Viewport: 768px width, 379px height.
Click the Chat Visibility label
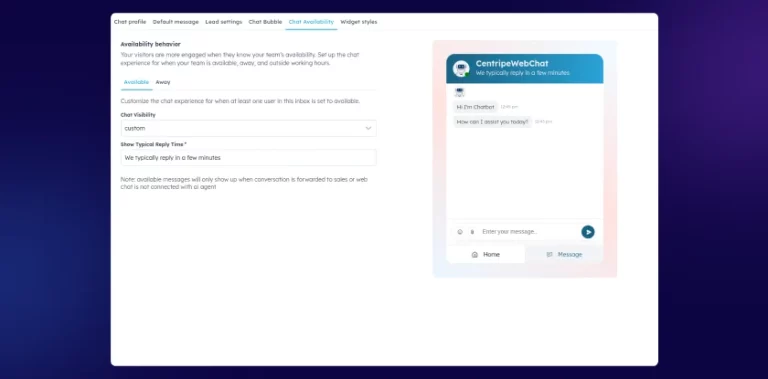(x=138, y=115)
